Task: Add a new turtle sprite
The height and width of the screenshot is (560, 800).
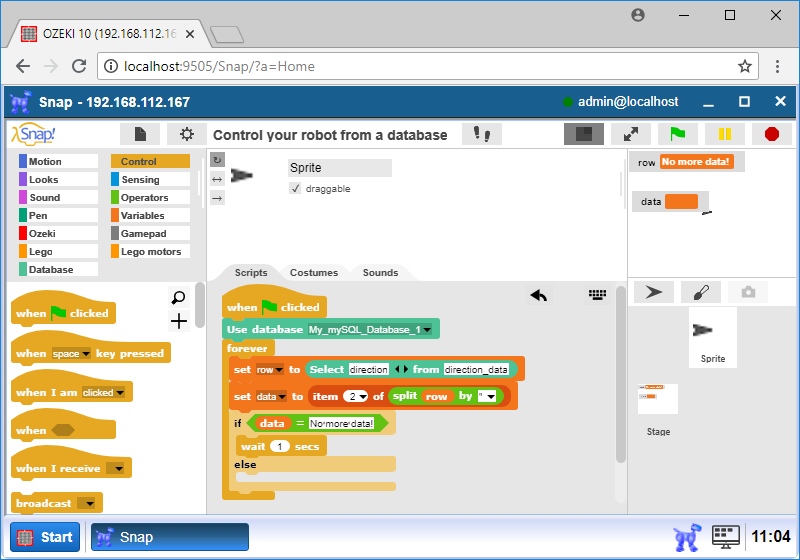Action: point(654,292)
